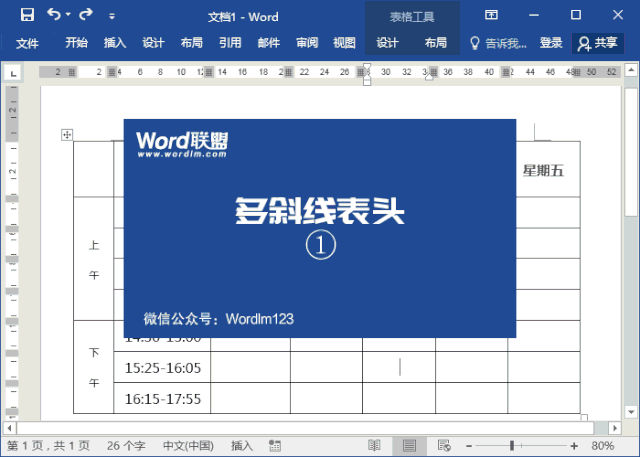Click the language indicator 中文(中国)
The image size is (640, 457).
click(x=188, y=446)
